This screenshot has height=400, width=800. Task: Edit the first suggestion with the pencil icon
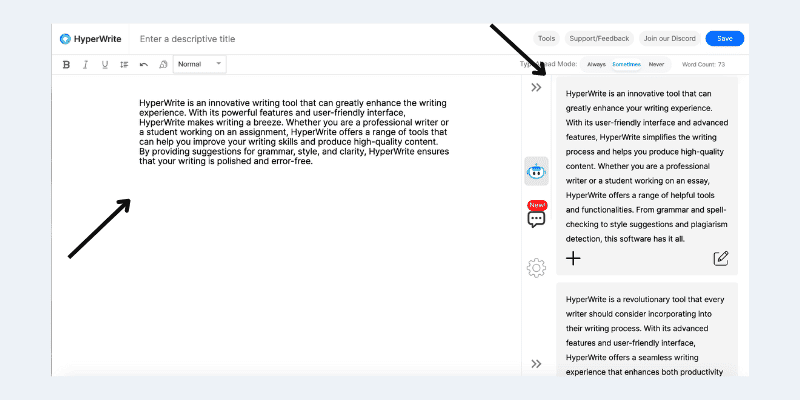(720, 258)
